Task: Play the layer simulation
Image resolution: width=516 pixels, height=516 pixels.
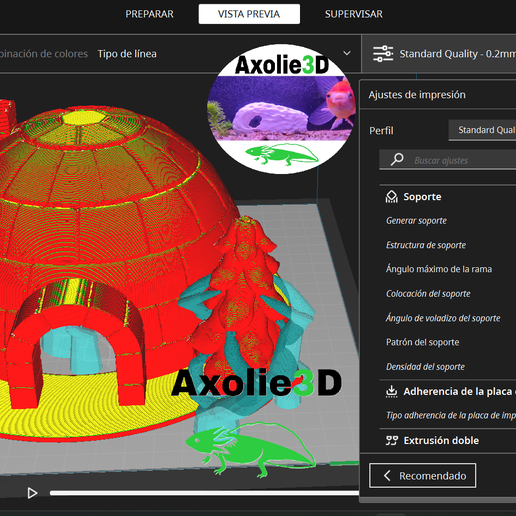Action: pyautogui.click(x=32, y=493)
